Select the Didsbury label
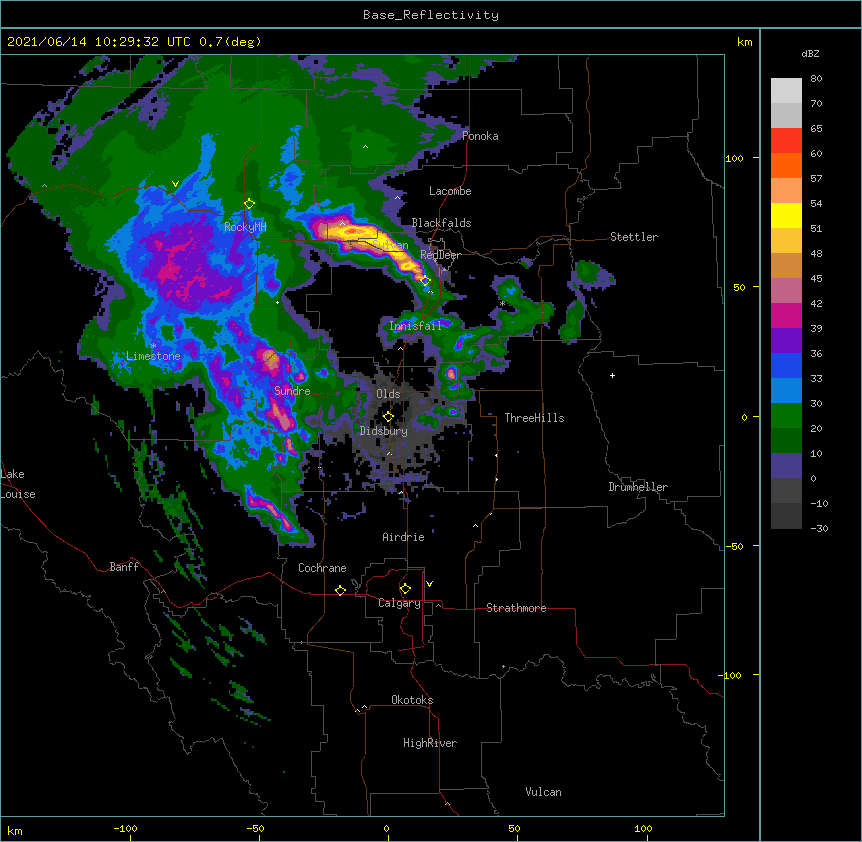The height and width of the screenshot is (842, 862). (x=384, y=431)
